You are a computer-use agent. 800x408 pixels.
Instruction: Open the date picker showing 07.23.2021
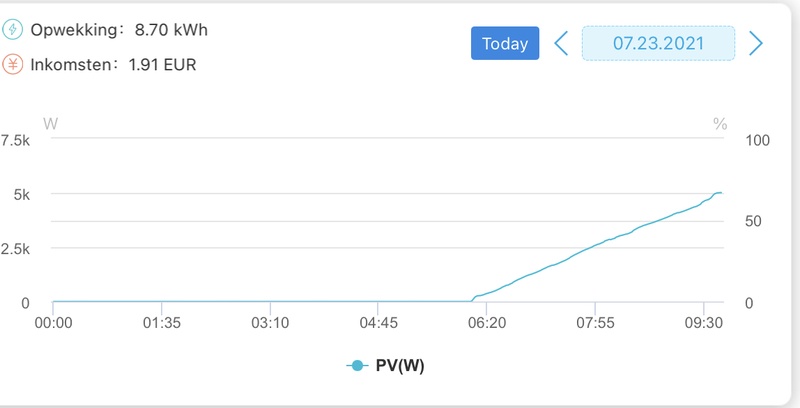tap(658, 44)
